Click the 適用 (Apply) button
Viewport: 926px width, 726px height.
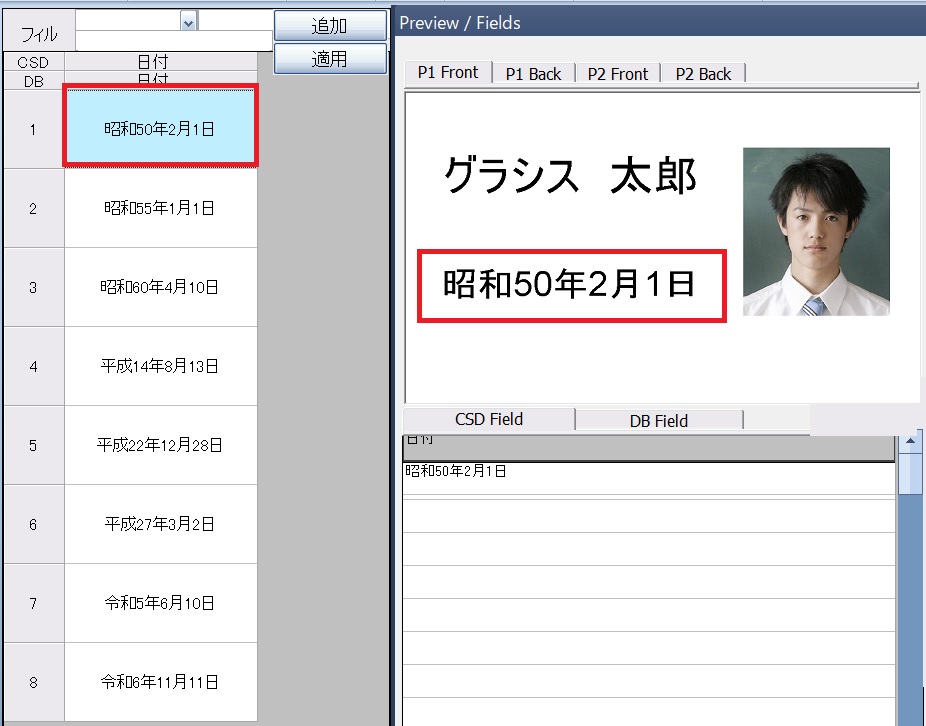click(329, 59)
